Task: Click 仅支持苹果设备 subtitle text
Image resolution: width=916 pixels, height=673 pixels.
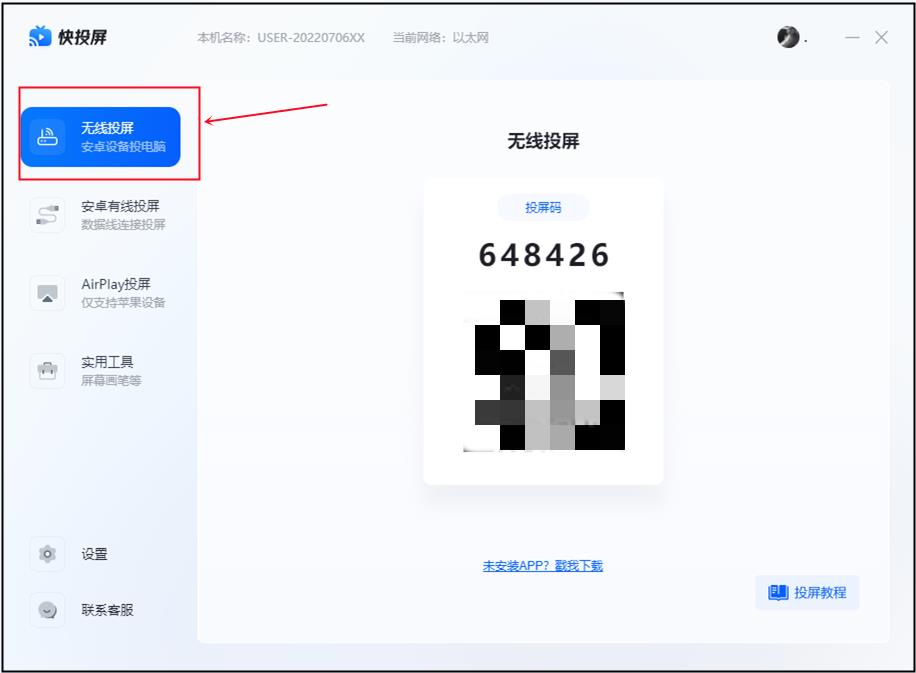Action: [x=123, y=302]
